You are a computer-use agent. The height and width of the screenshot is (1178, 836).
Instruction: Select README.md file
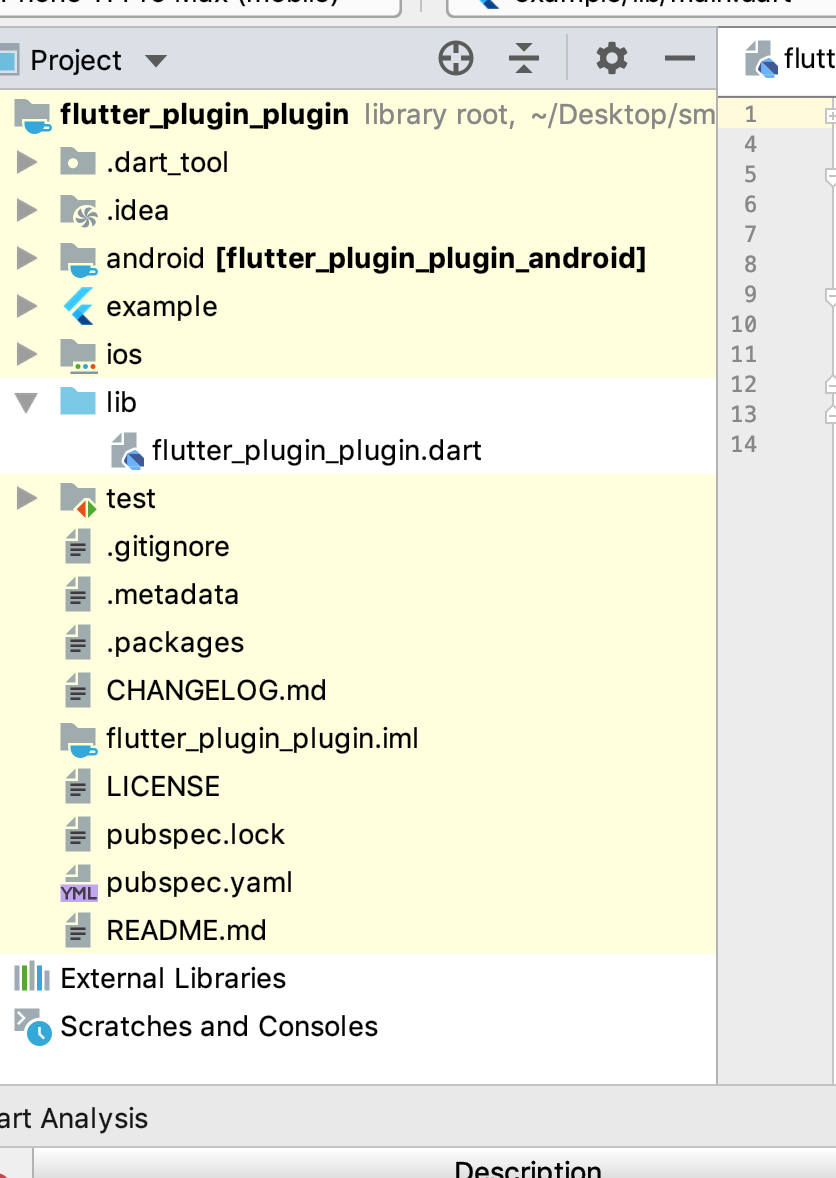[x=186, y=931]
